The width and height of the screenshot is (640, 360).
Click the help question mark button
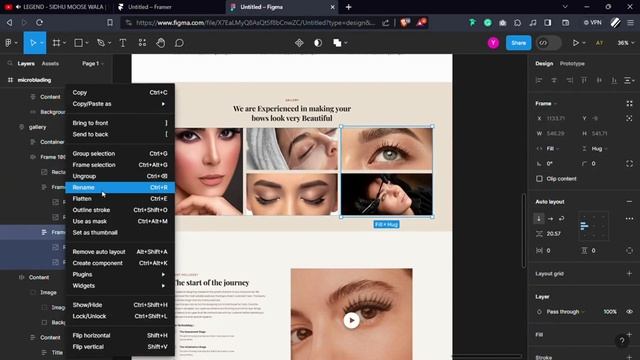(622, 341)
